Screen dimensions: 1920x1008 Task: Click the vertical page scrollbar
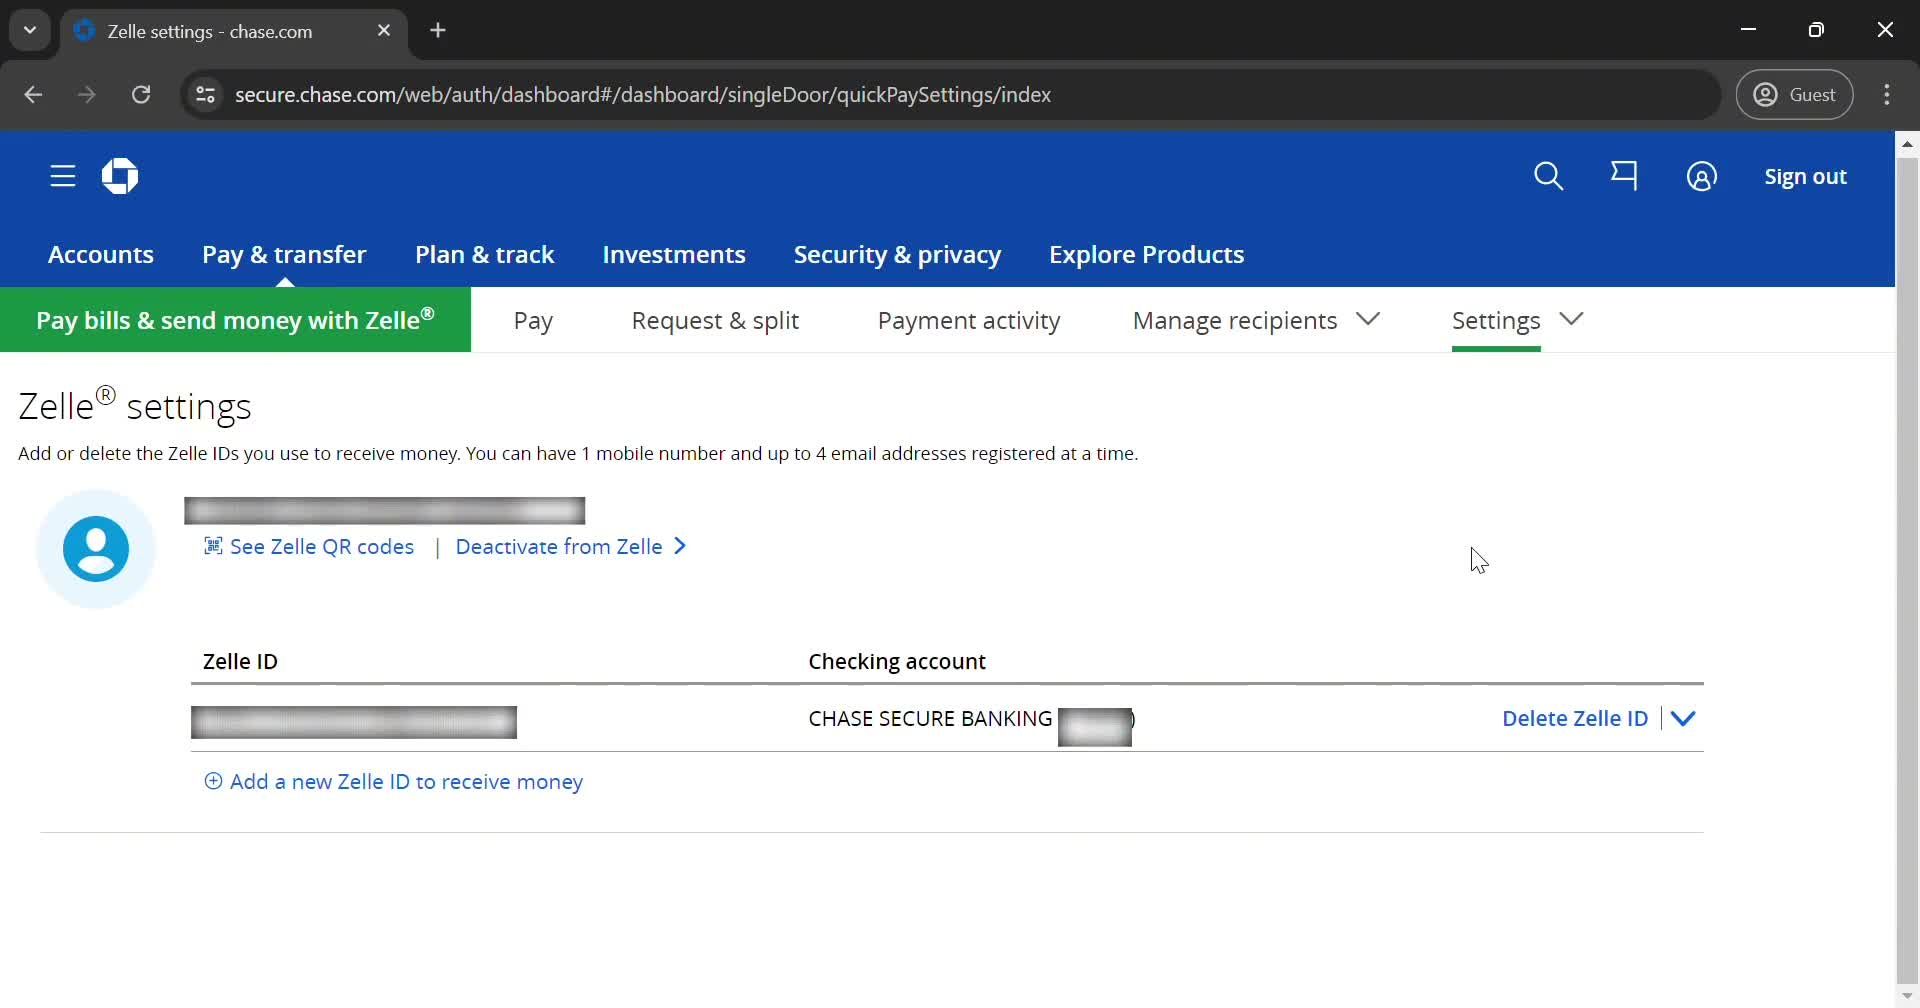click(1907, 570)
